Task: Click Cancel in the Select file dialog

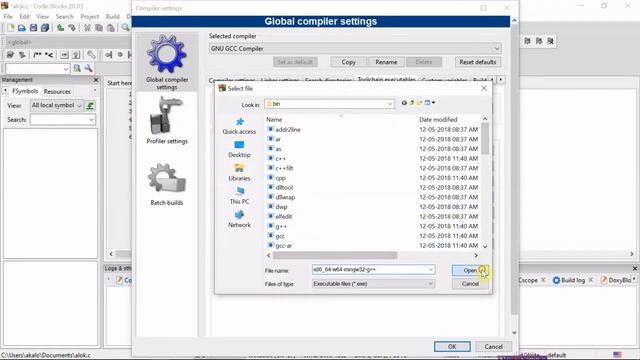Action: (470, 284)
